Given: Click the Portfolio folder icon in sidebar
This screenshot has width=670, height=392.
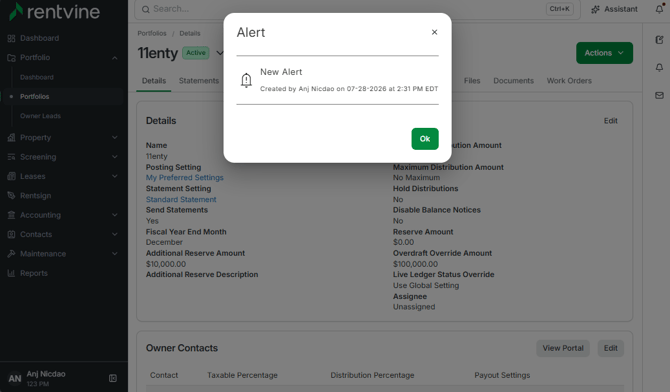Looking at the screenshot, I should 11,58.
